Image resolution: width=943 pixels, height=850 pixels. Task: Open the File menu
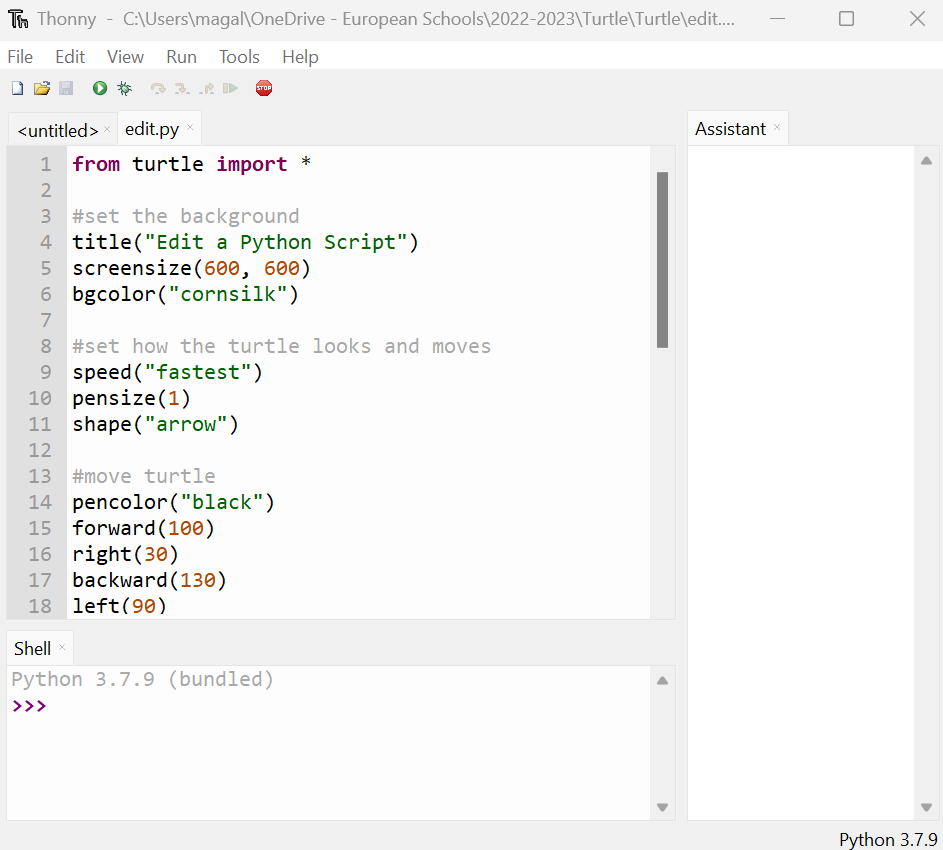[20, 57]
